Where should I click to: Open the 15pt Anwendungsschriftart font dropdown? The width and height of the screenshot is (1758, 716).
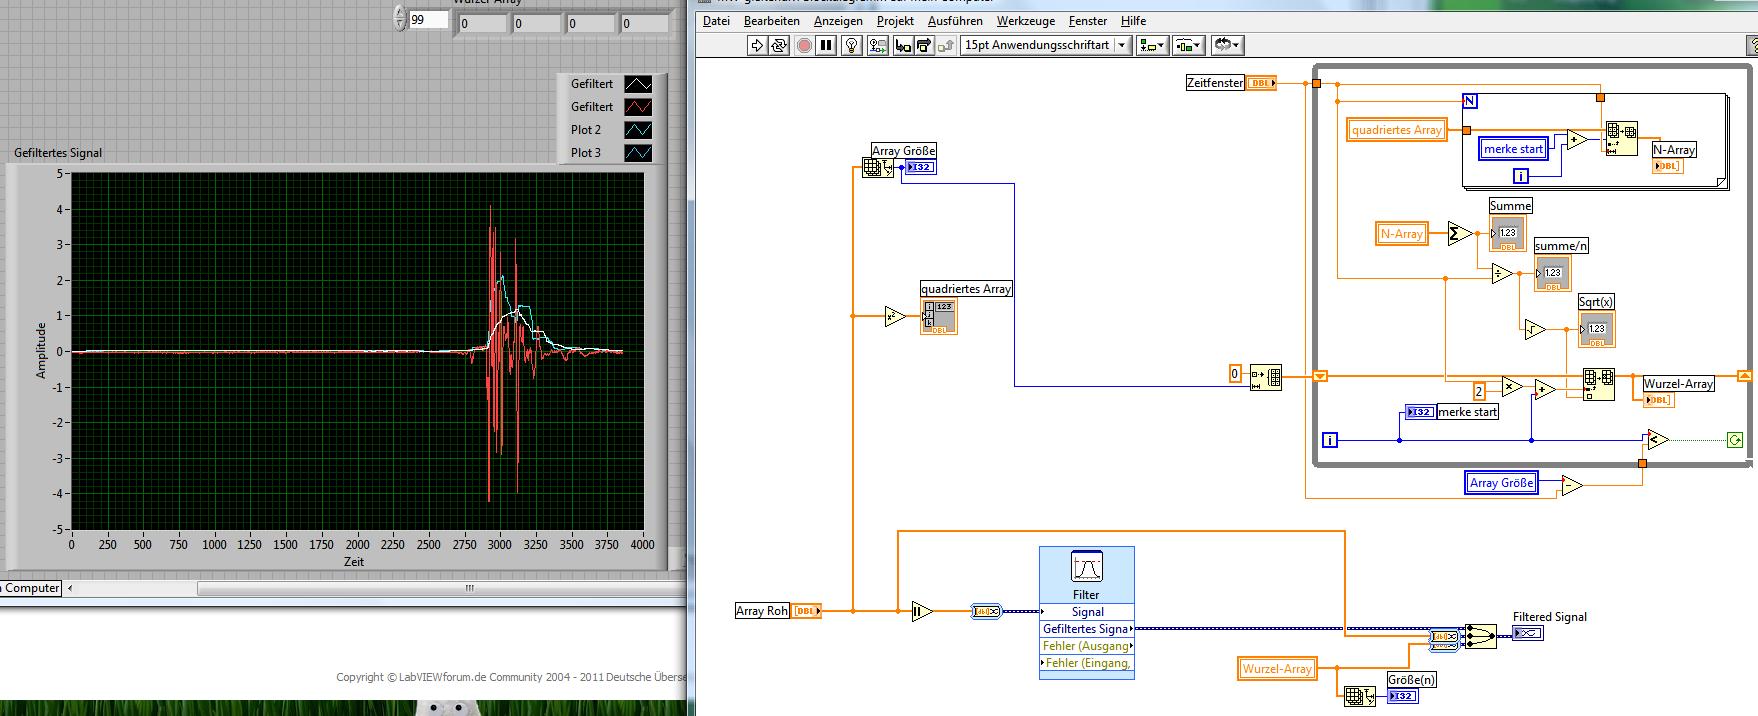pos(1045,45)
